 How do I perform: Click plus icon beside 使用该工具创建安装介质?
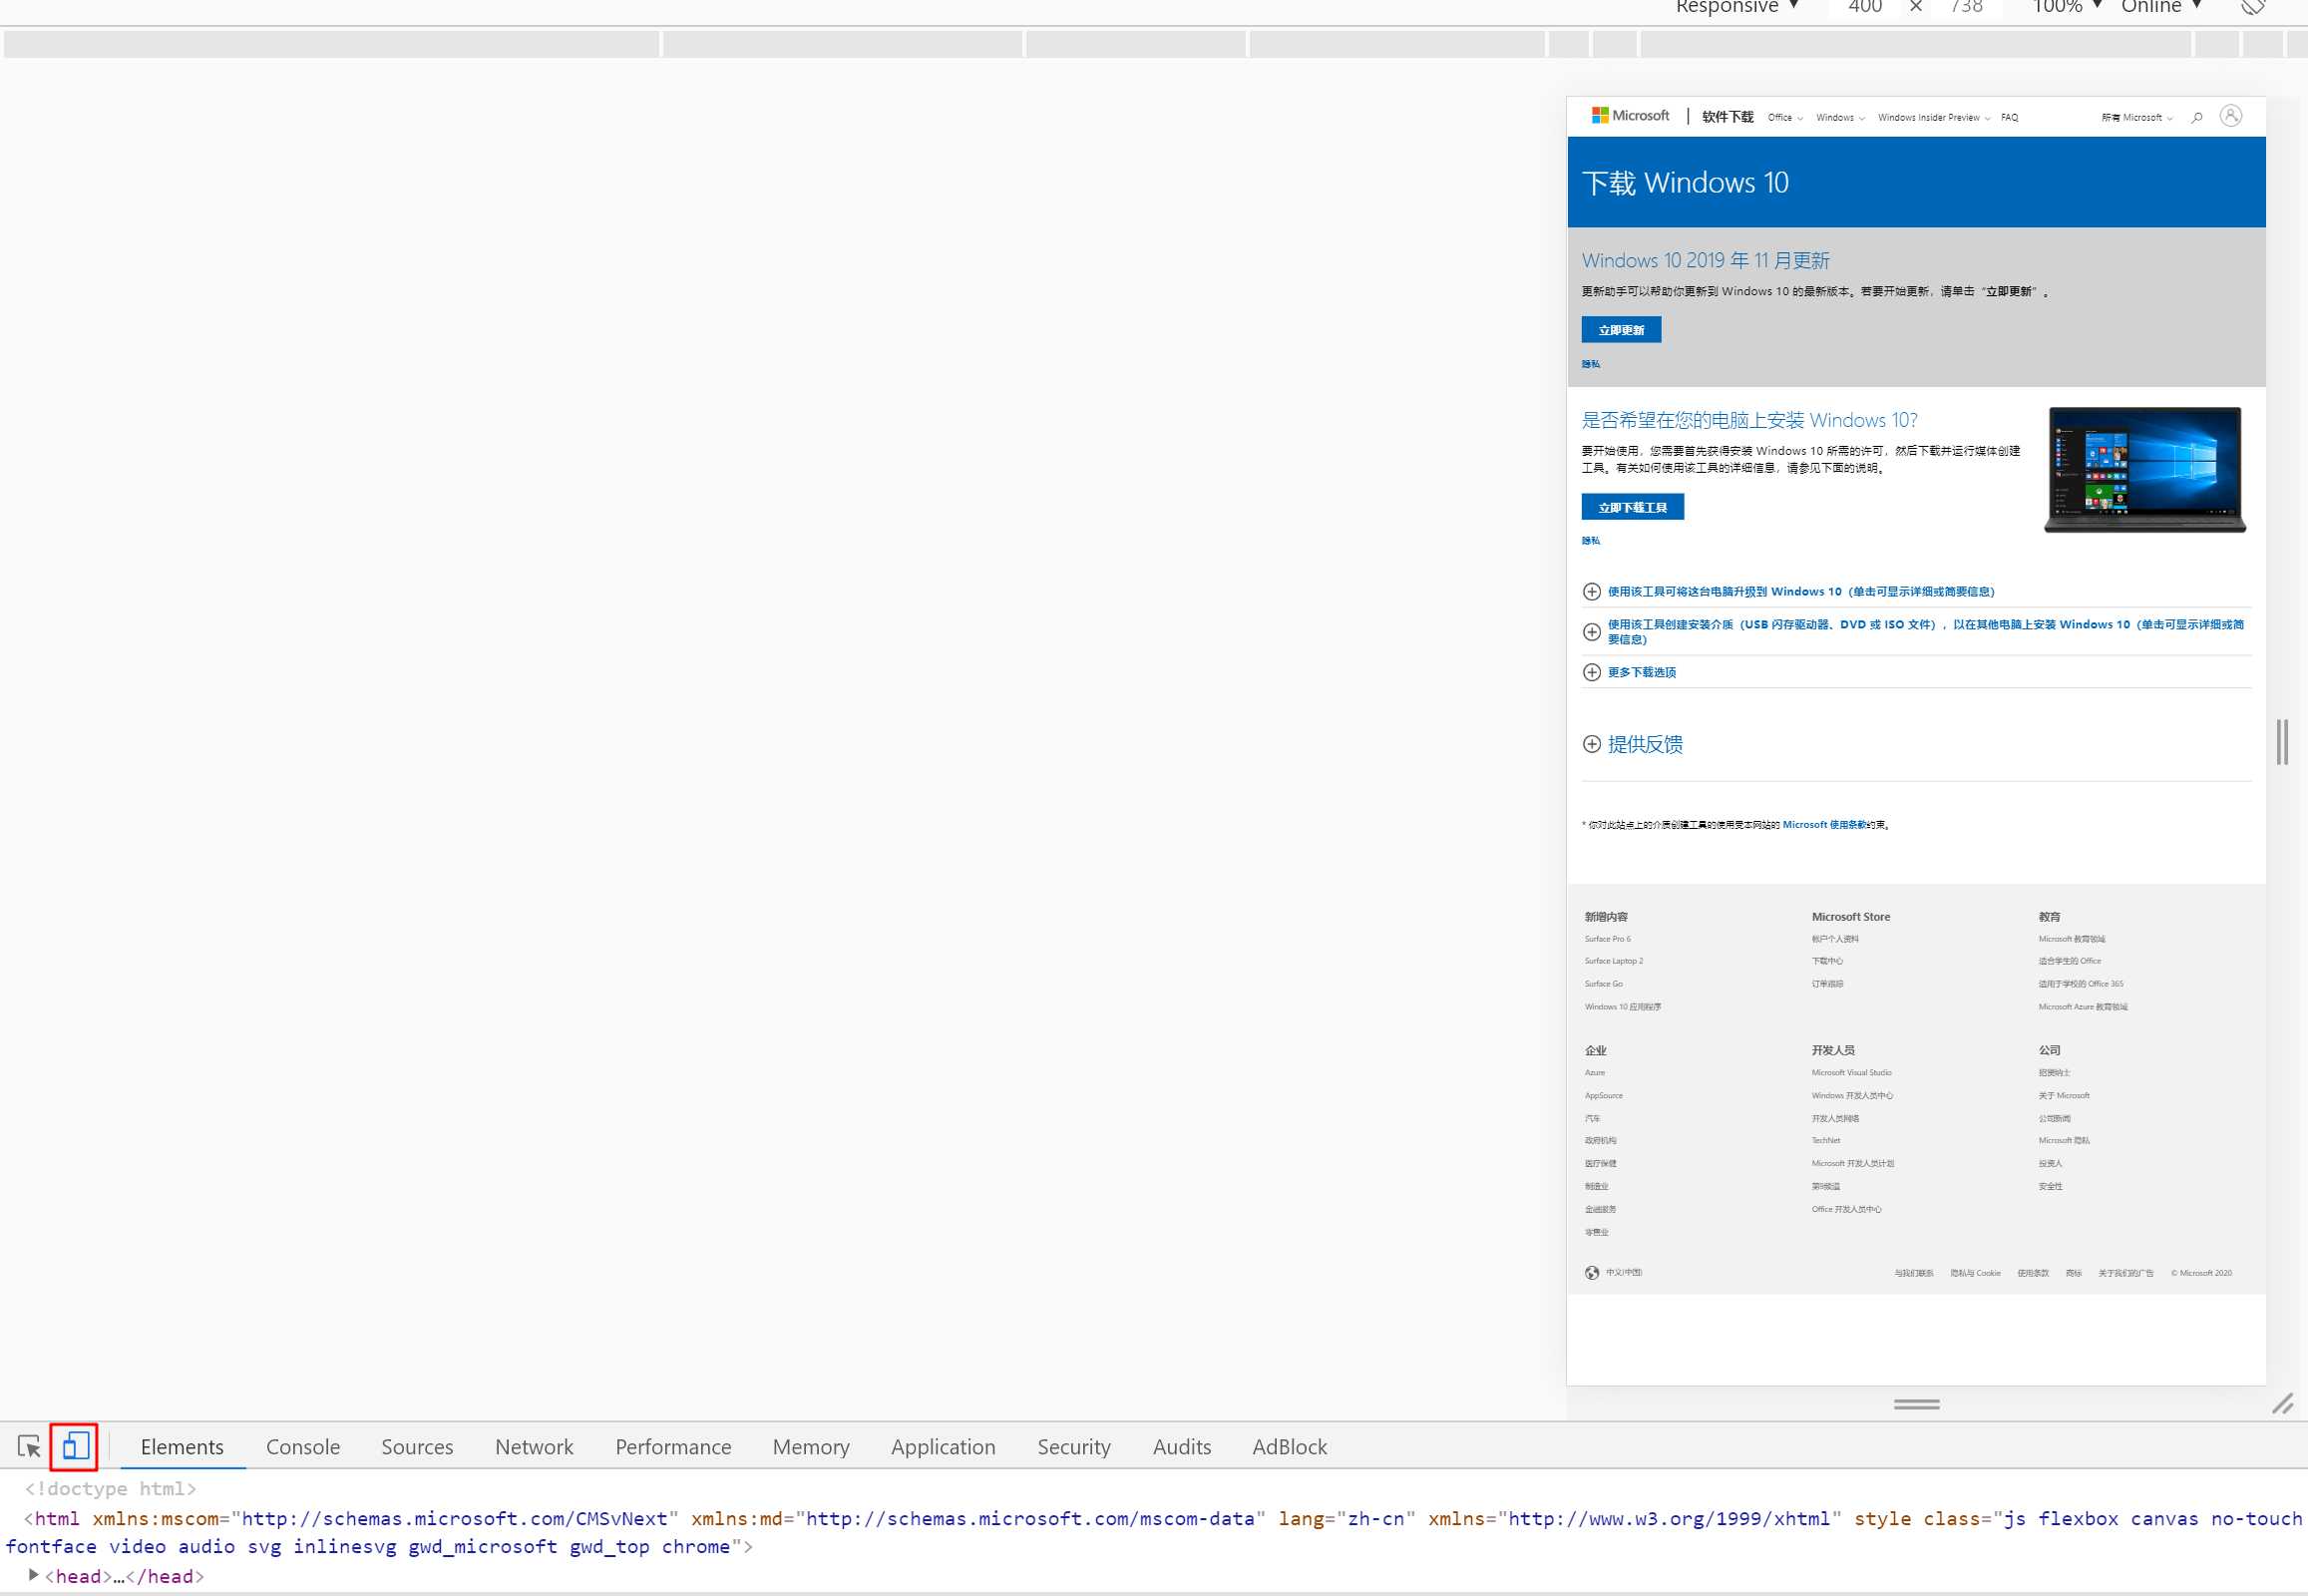point(1591,632)
